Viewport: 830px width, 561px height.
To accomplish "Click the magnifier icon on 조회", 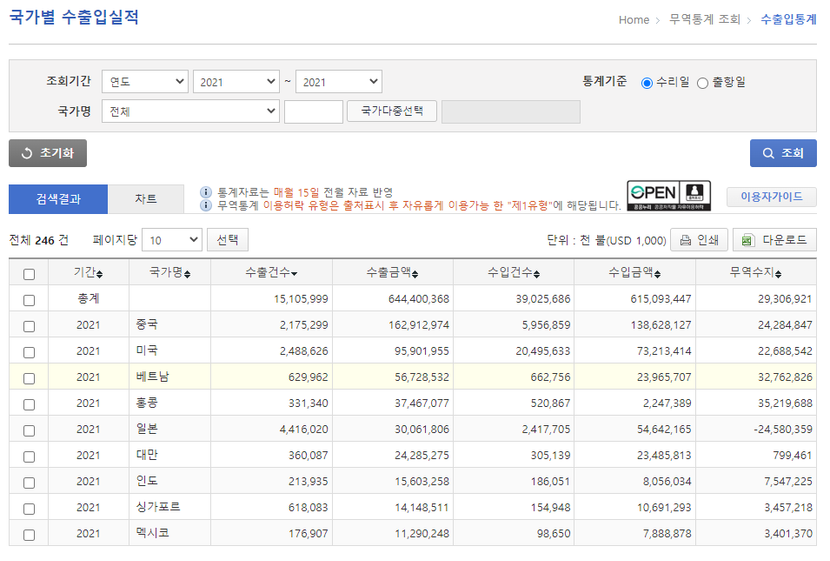I will click(768, 153).
